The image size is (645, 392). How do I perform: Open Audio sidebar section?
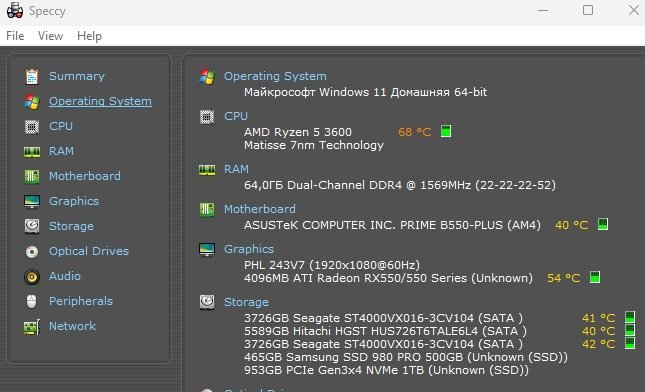[x=65, y=276]
